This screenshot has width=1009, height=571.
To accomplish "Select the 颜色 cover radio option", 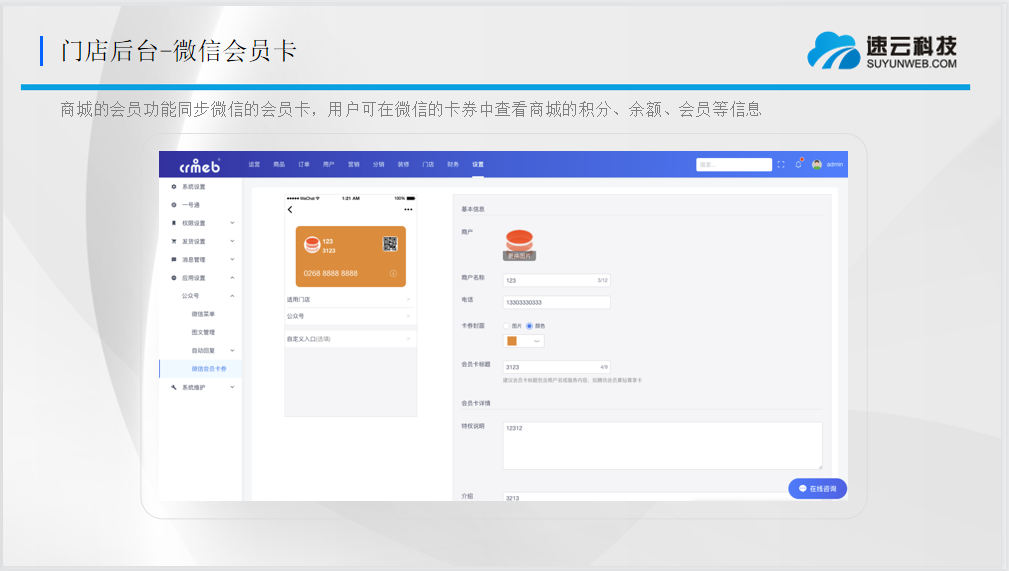I will click(529, 326).
